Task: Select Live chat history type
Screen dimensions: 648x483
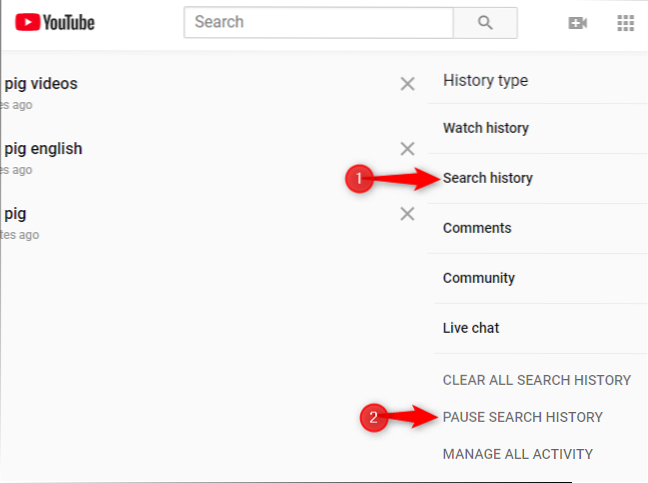Action: (471, 328)
